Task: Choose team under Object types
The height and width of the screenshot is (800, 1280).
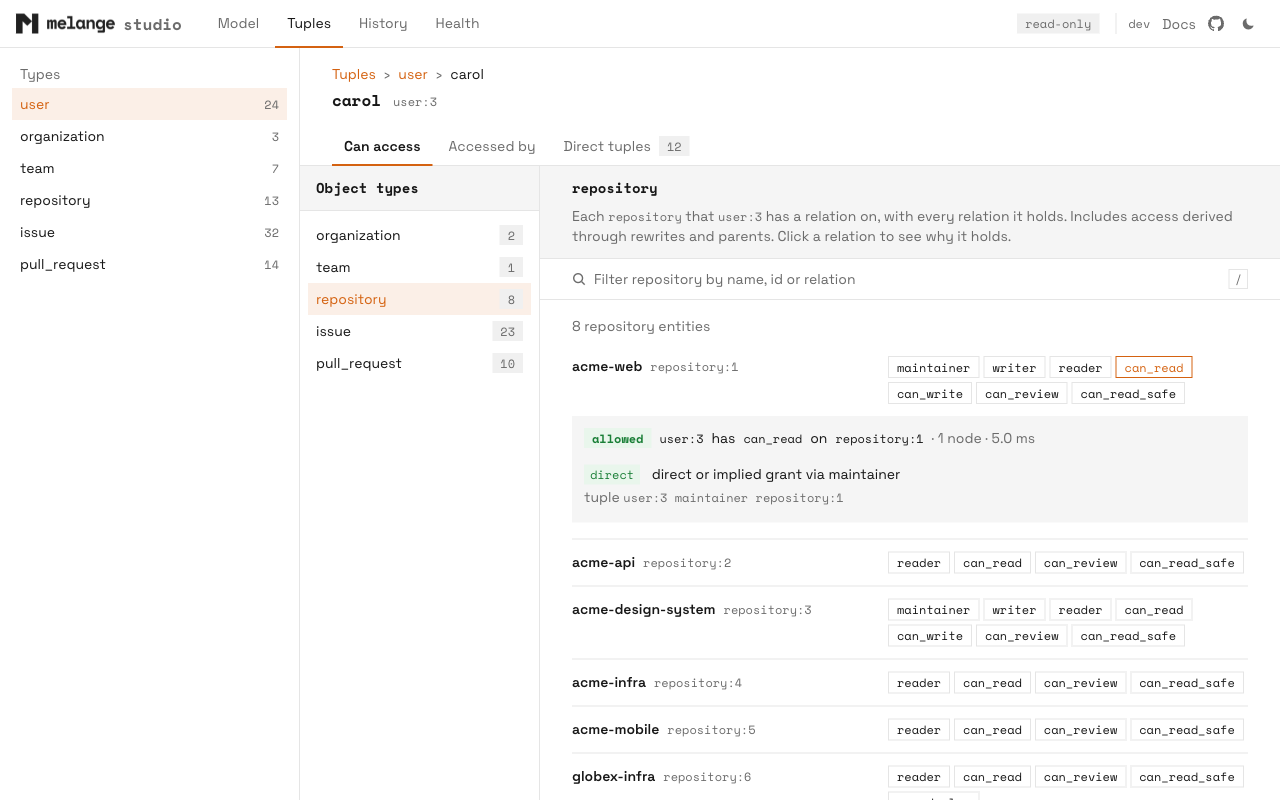Action: pyautogui.click(x=419, y=267)
